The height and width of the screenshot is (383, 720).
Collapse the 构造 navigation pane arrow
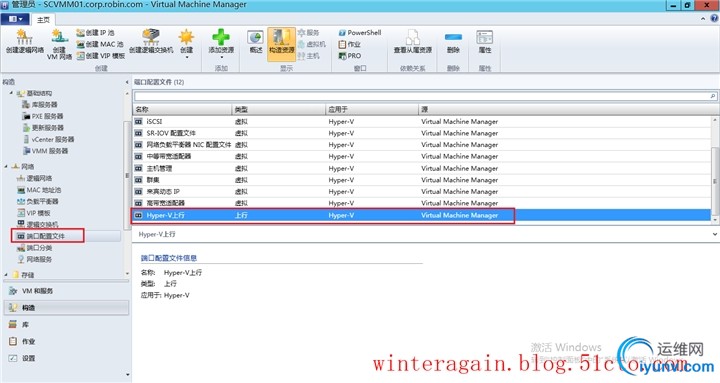point(127,82)
